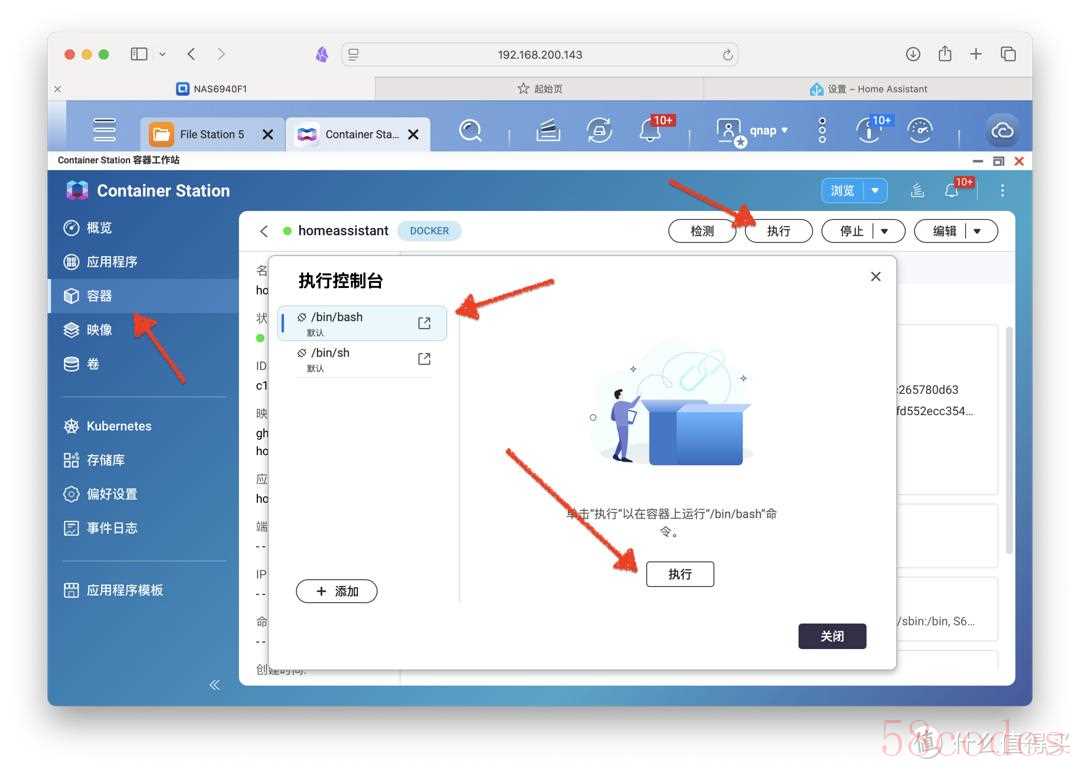Viewport: 1080px width, 769px height.
Task: Open QTS event notifications bell
Action: pos(651,130)
